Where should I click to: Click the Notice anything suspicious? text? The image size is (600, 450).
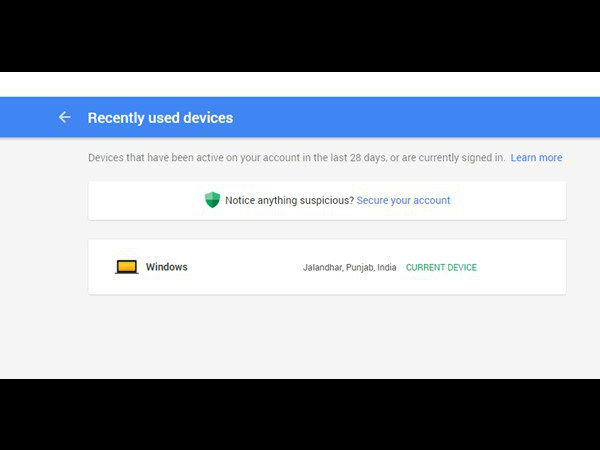tap(289, 200)
